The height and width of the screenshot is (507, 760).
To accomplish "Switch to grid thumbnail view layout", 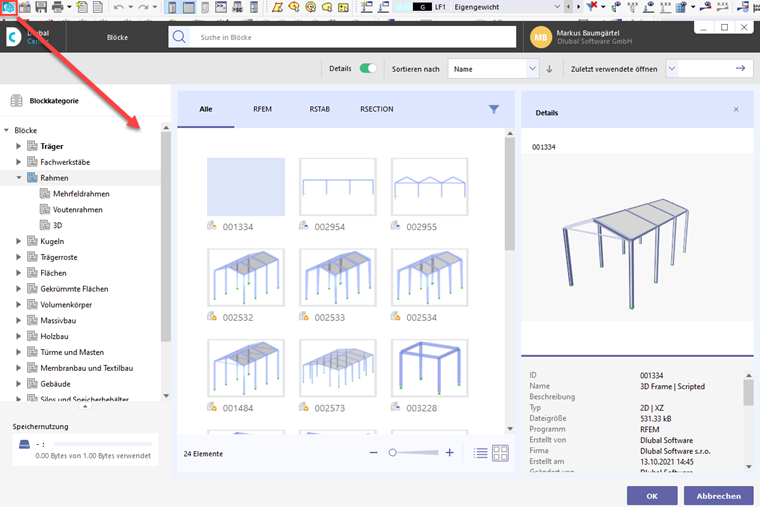I will (x=500, y=453).
